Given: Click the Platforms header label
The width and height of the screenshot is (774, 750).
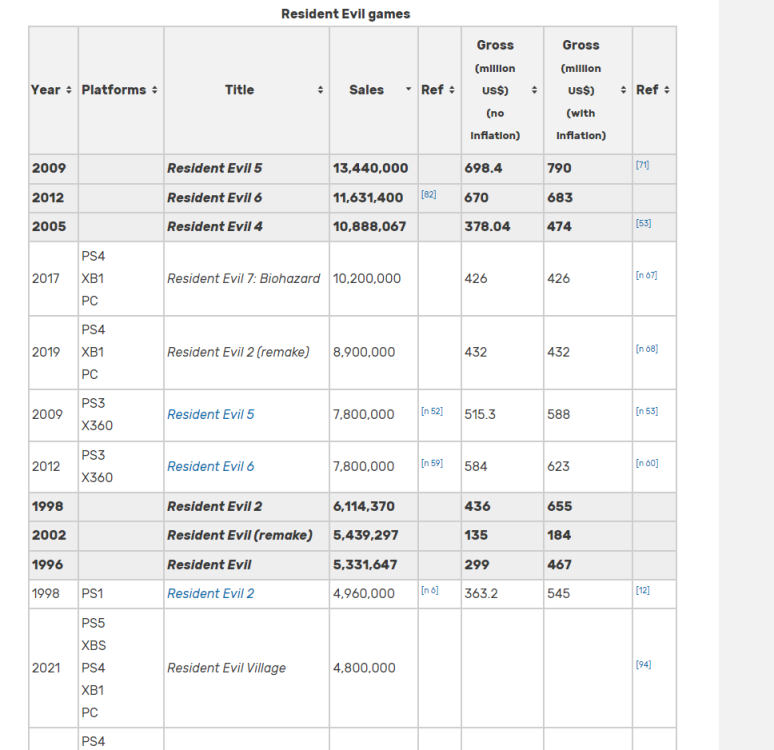Looking at the screenshot, I should pyautogui.click(x=114, y=90).
